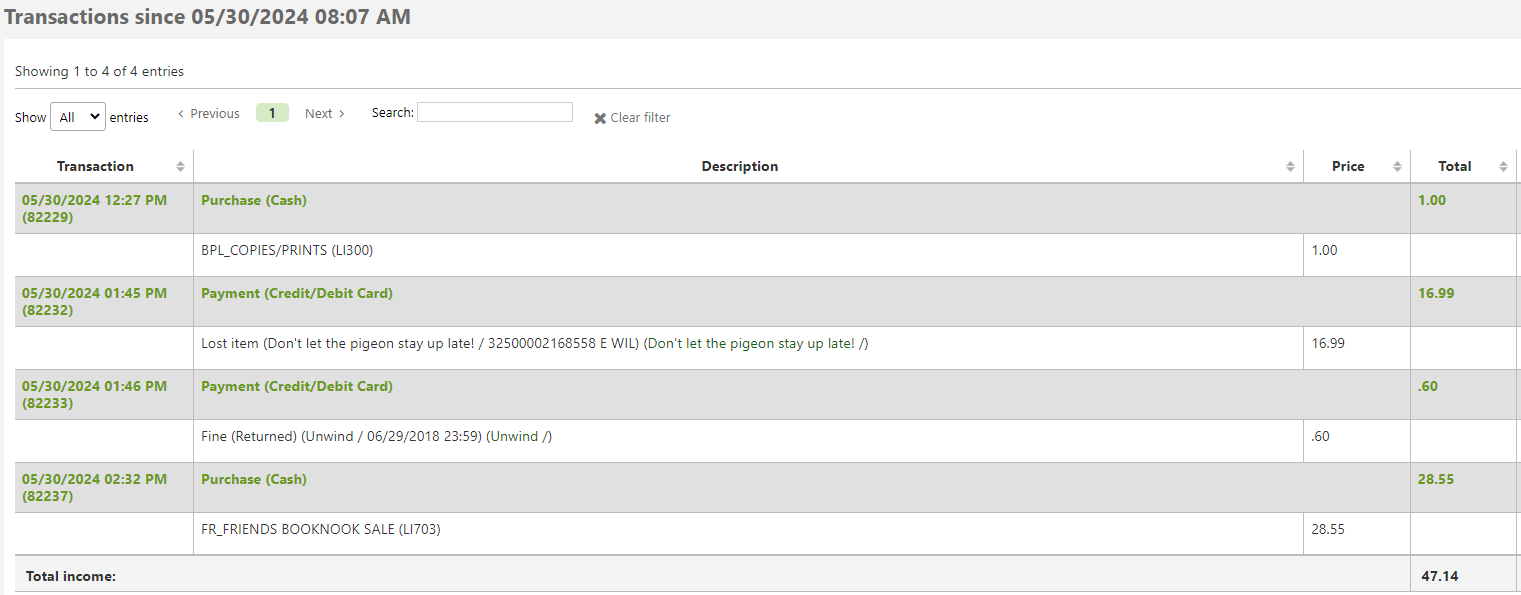Select transaction 82233 at 01:46 PM
The height and width of the screenshot is (595, 1521).
click(x=94, y=394)
